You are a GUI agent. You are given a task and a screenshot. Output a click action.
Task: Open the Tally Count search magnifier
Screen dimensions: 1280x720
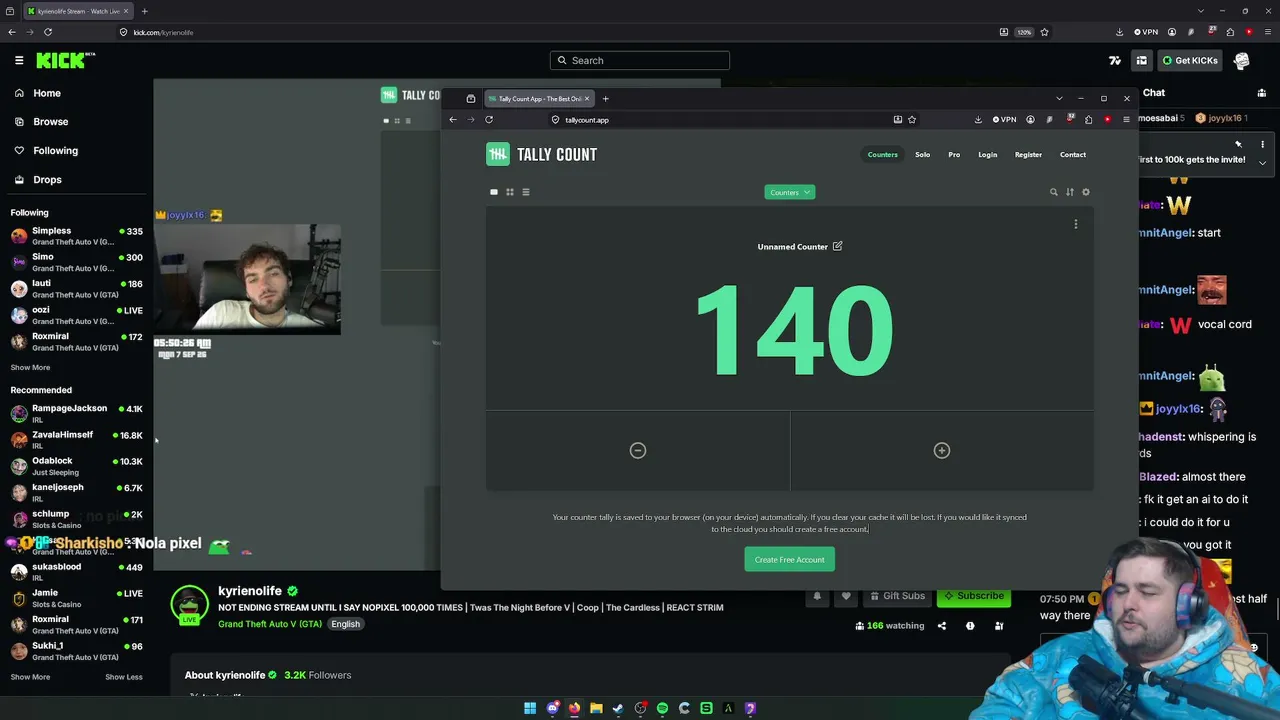coord(1053,192)
